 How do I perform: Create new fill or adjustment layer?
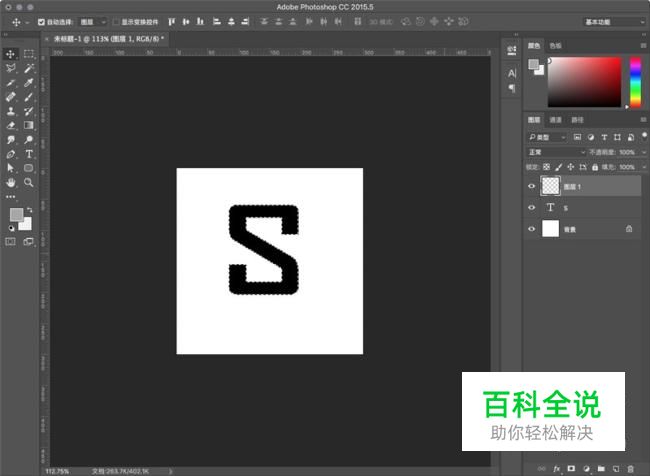pyautogui.click(x=586, y=469)
